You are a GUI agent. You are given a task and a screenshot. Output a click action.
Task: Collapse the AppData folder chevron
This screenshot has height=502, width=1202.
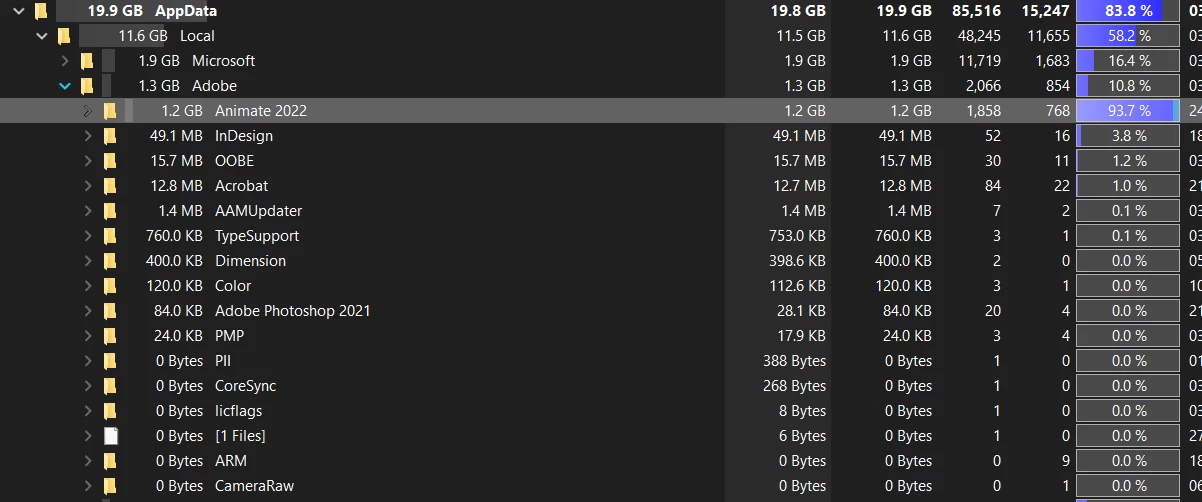19,11
